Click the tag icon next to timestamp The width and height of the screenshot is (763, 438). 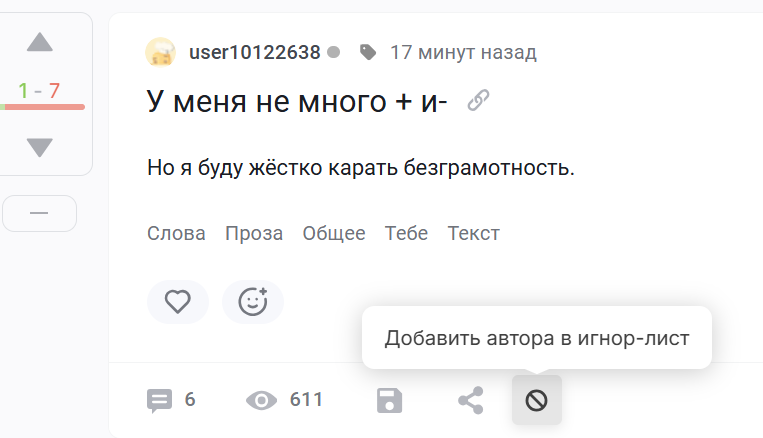[368, 52]
